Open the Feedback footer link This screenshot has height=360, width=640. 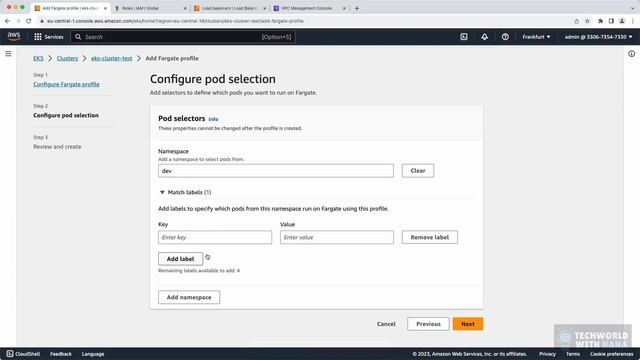[x=61, y=354]
